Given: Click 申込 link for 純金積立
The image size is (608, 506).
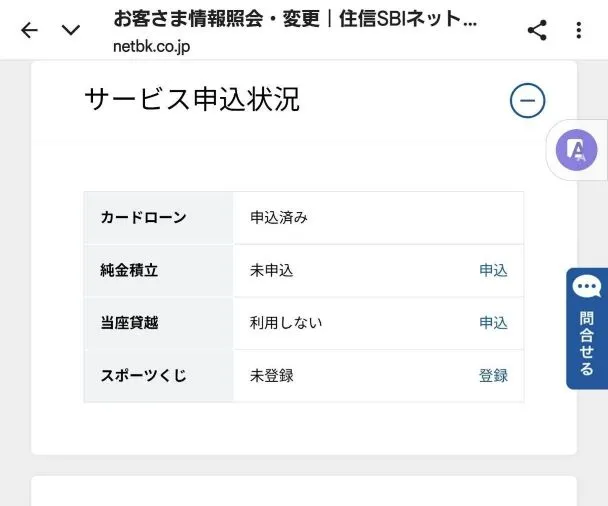Looking at the screenshot, I should (x=493, y=271).
